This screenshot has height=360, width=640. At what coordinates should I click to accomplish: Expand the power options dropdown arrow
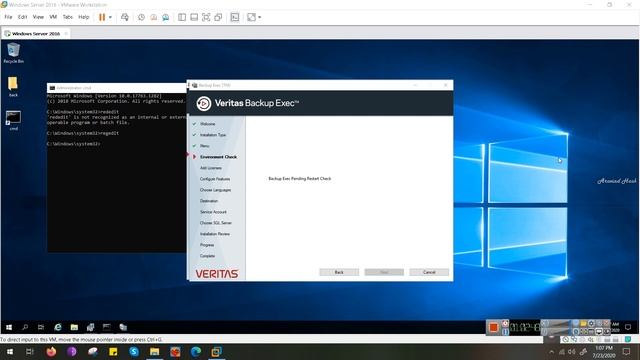(110, 17)
